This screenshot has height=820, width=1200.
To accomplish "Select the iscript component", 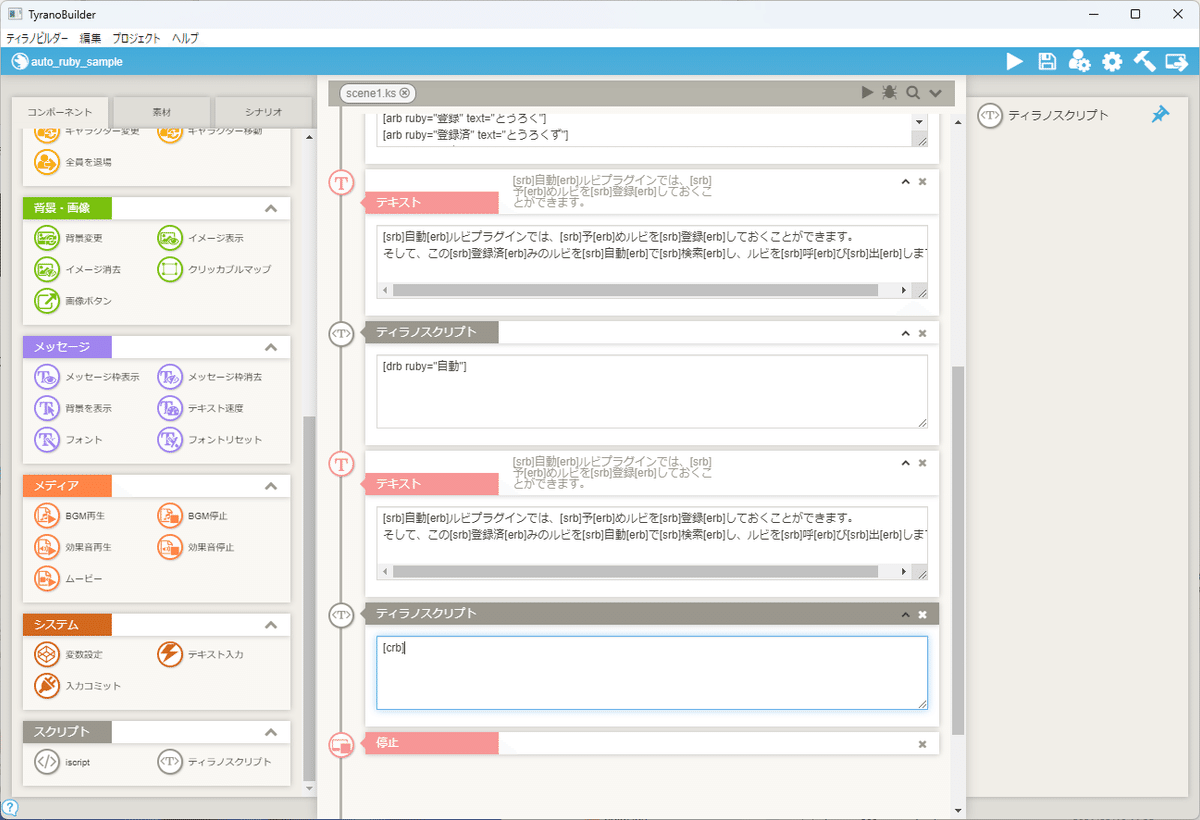I will [63, 762].
